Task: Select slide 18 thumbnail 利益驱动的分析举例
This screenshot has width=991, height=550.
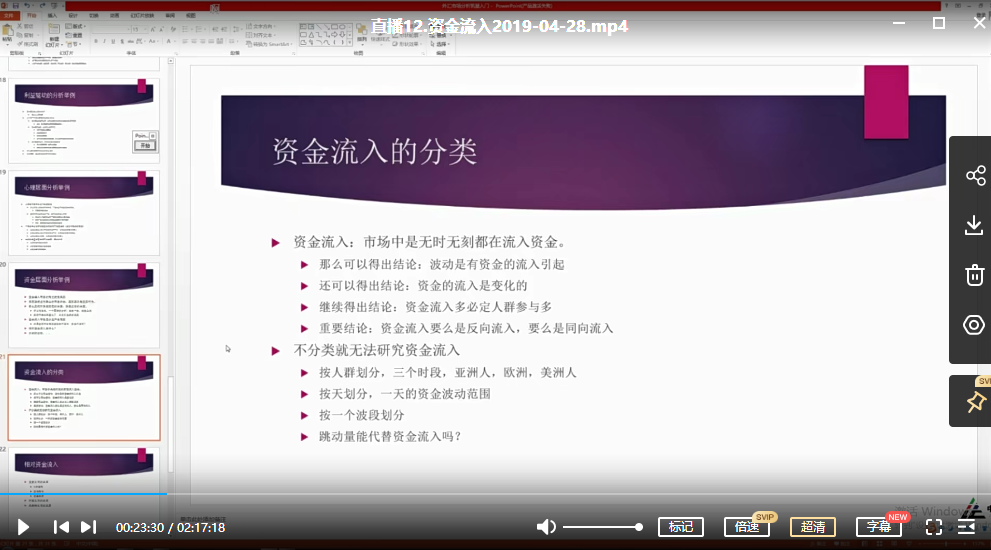Action: click(84, 120)
